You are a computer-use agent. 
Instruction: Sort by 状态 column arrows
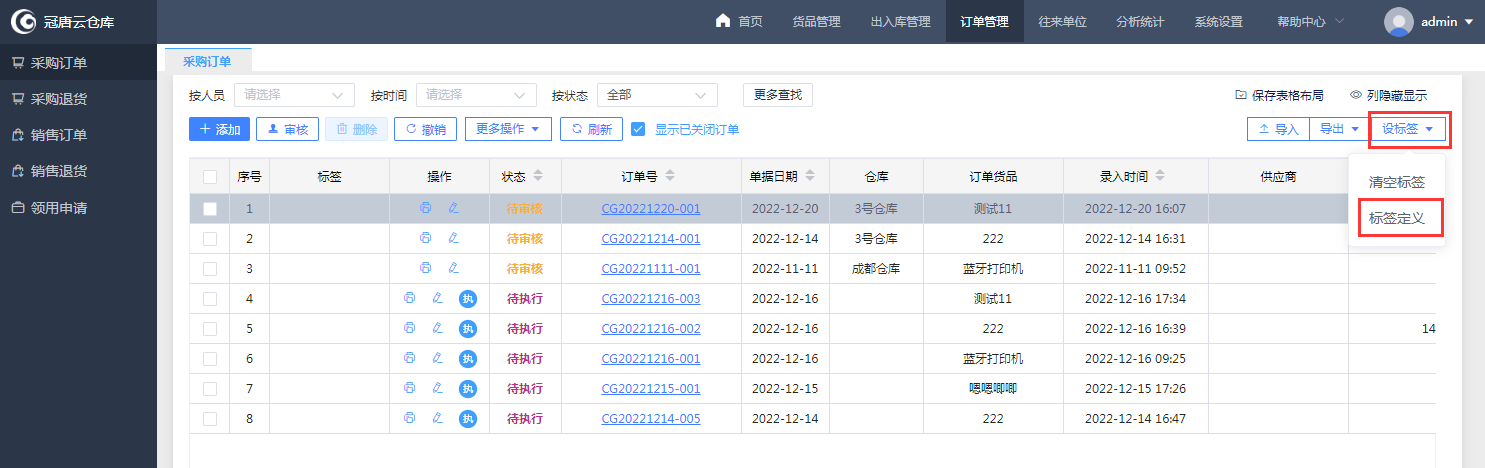pos(538,176)
